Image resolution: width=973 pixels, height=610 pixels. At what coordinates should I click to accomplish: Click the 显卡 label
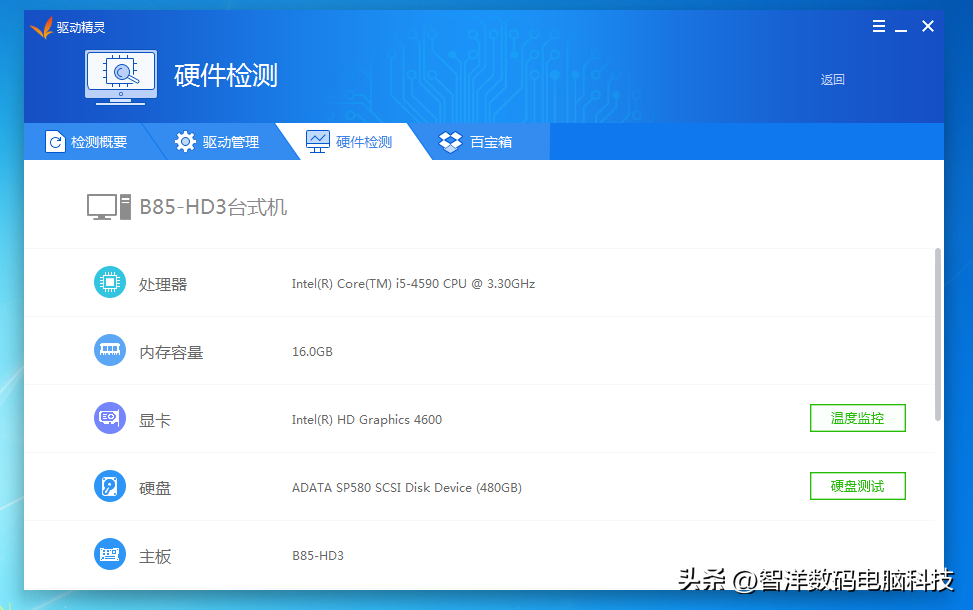coord(155,421)
